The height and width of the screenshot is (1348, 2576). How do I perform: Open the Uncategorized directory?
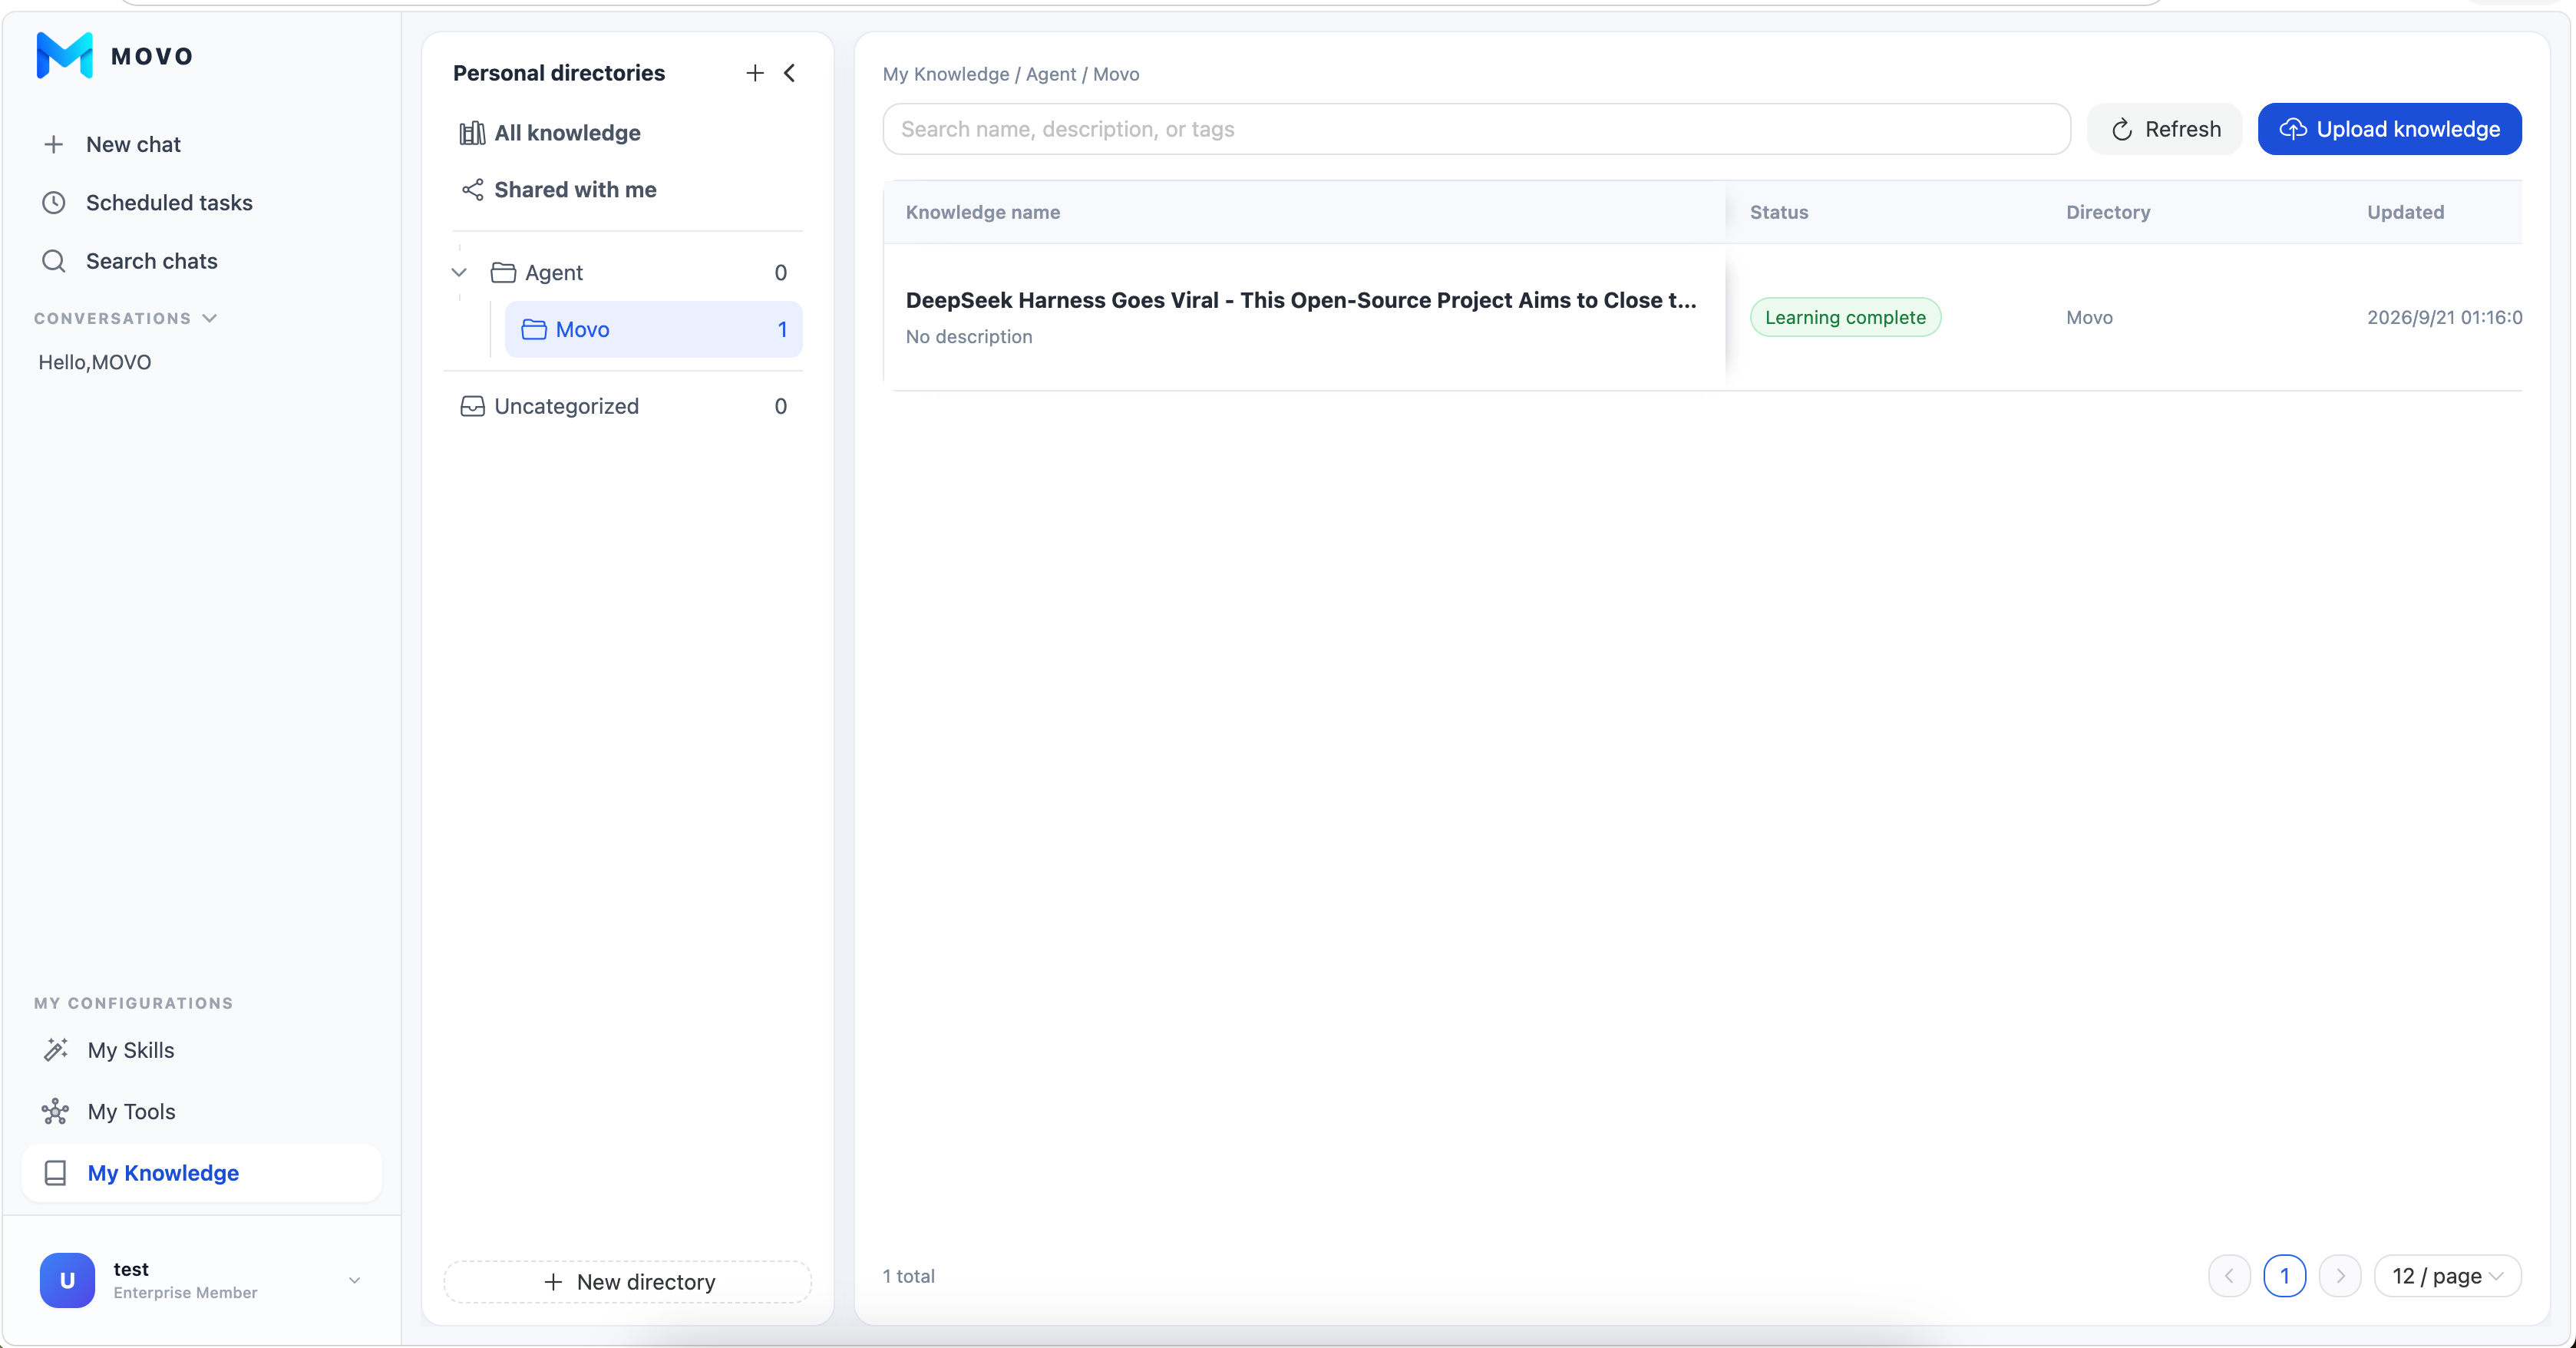(623, 406)
